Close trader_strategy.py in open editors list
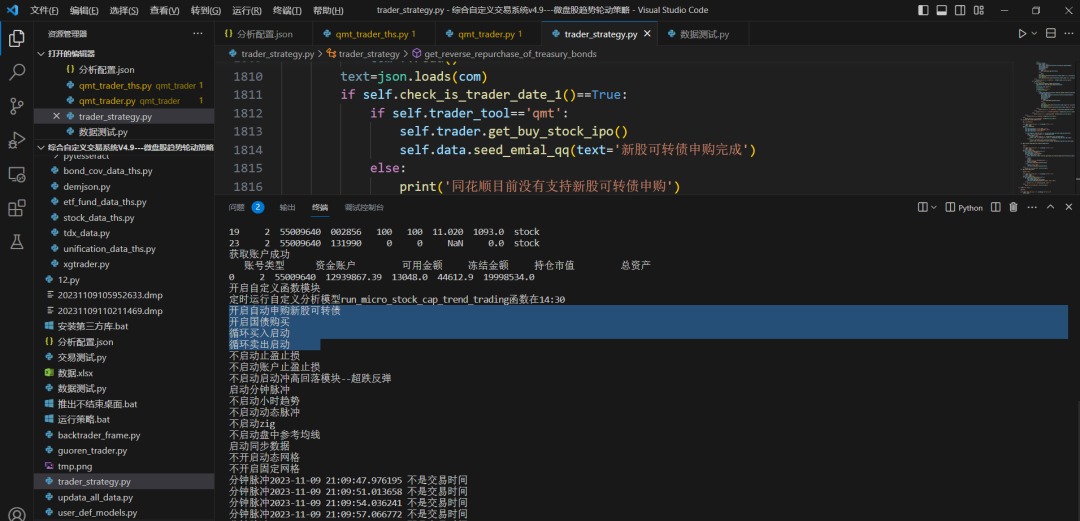Viewport: 1080px width, 521px height. 56,116
